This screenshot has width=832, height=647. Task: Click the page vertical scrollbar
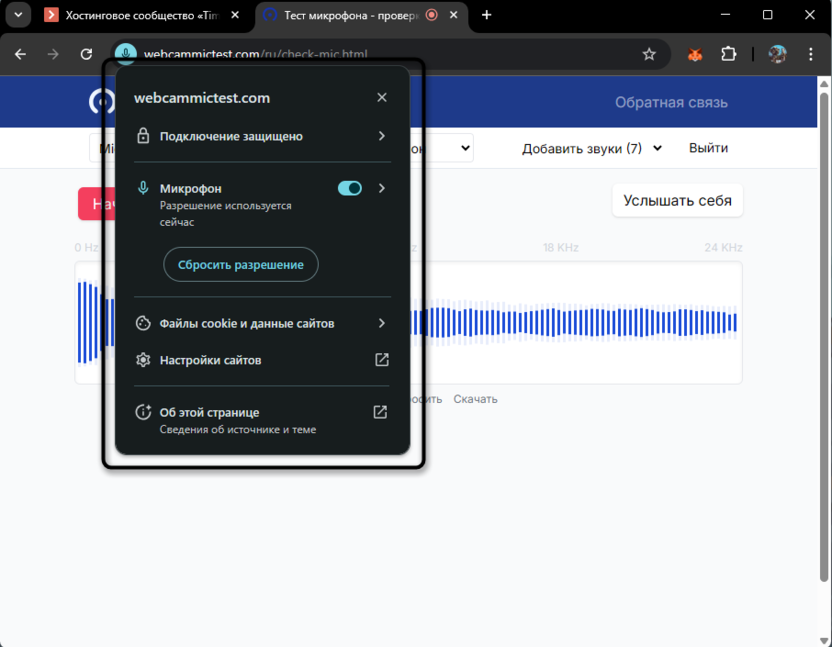(x=824, y=337)
